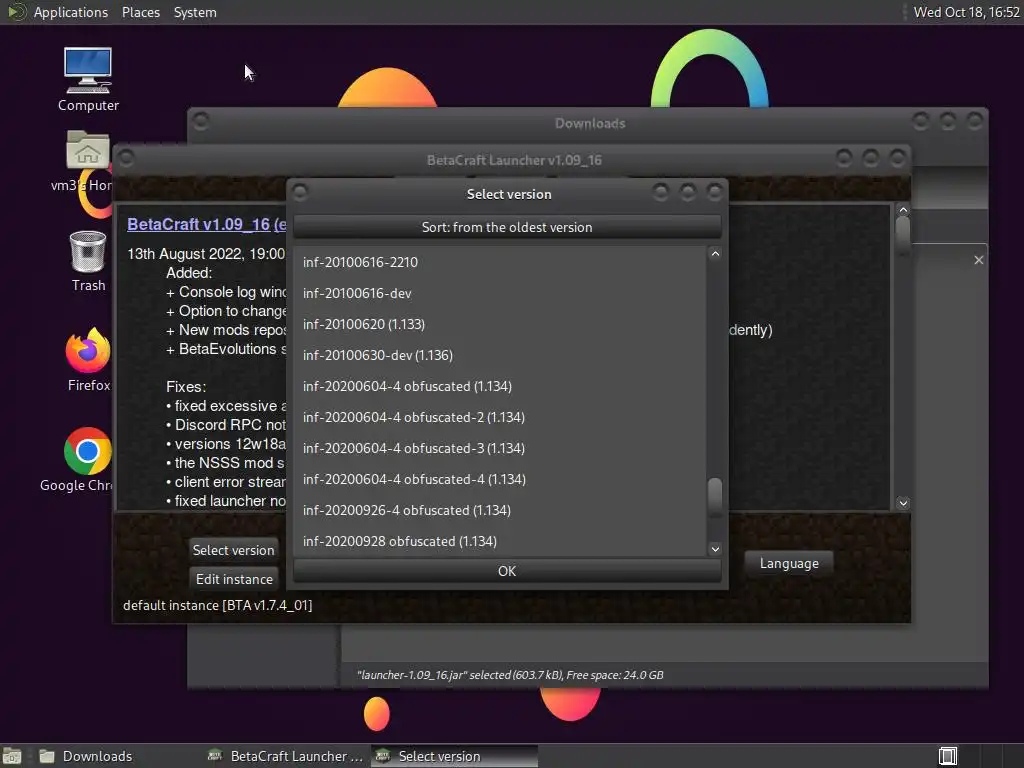Click version list scrollbar up arrow

pos(715,254)
